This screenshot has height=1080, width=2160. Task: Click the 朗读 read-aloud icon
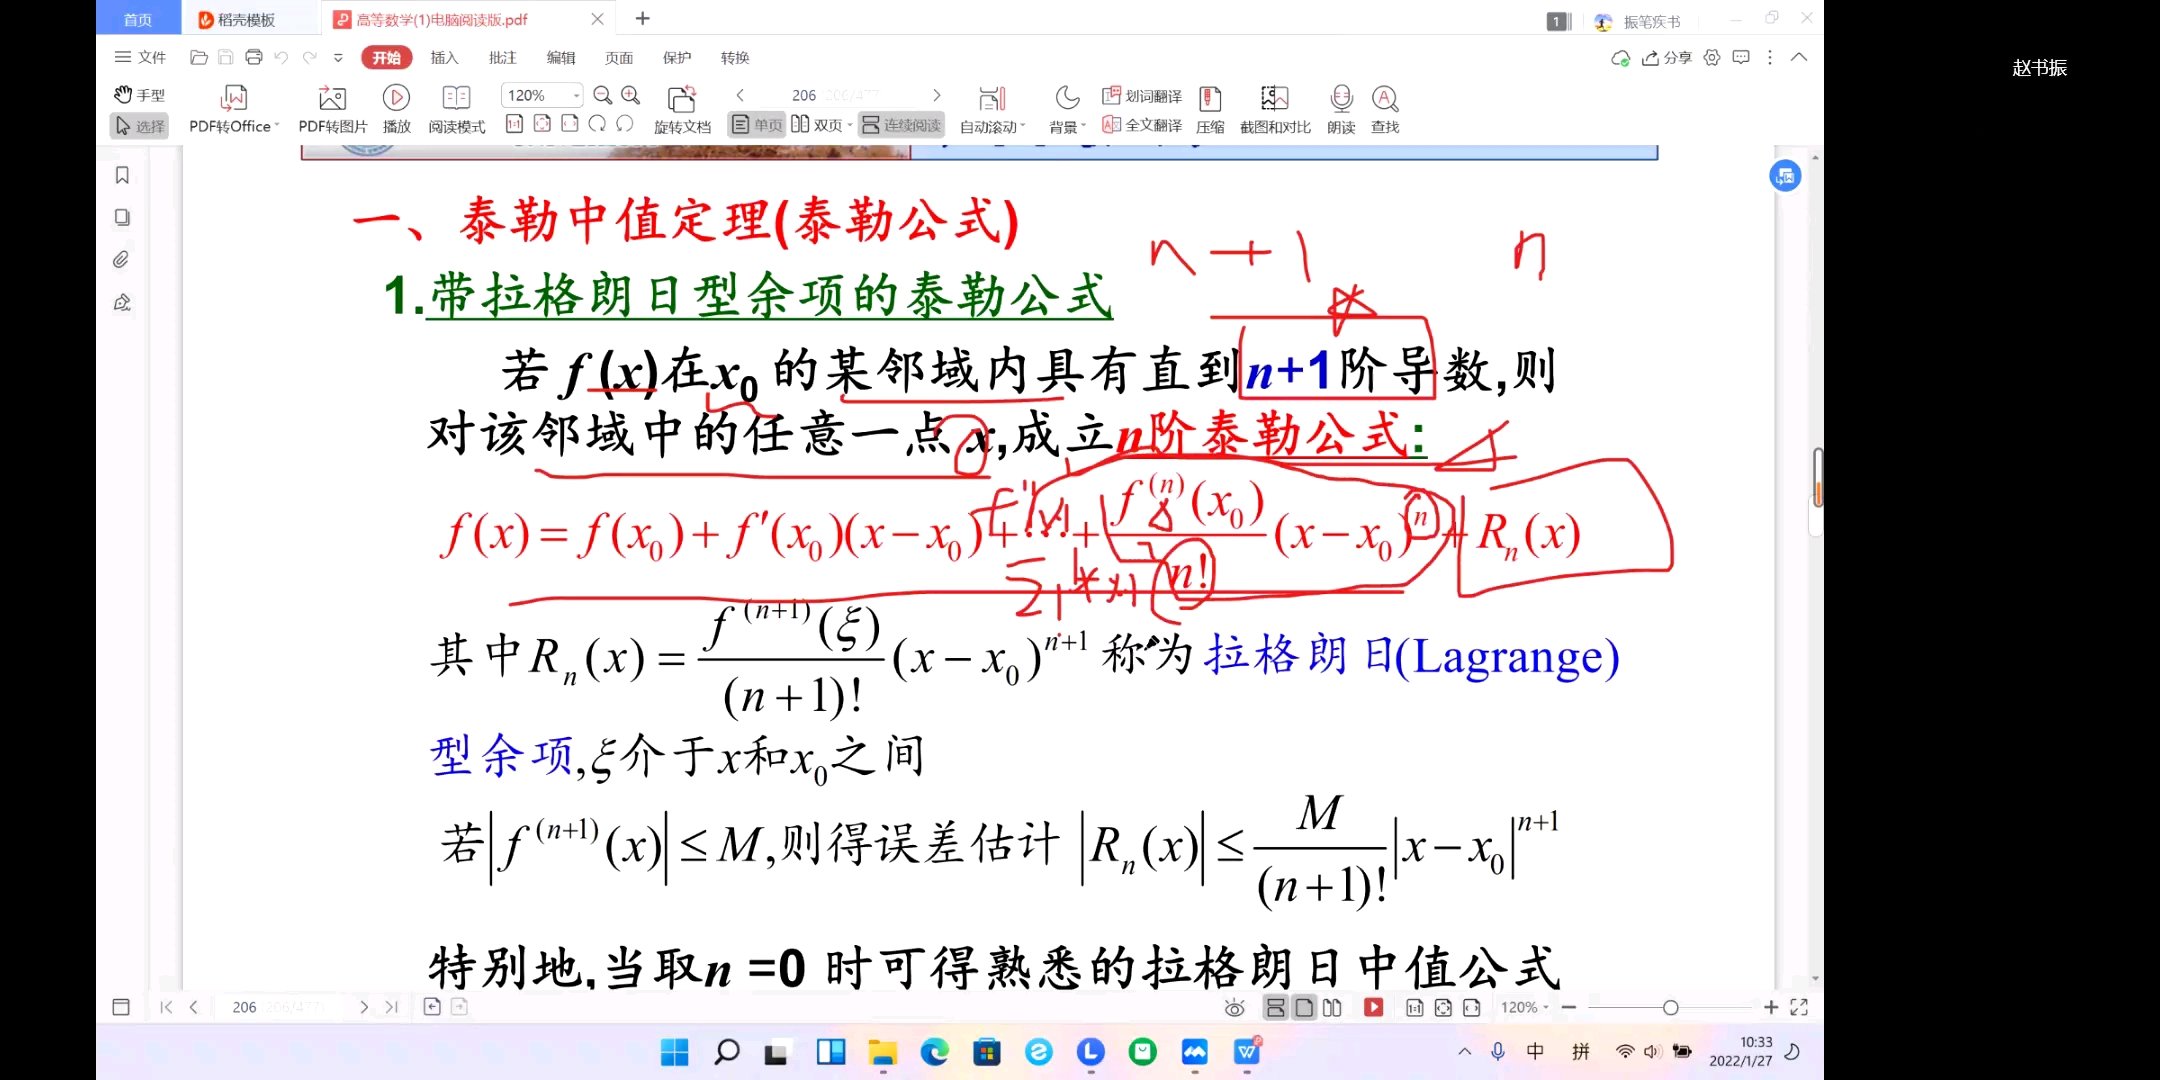point(1341,98)
